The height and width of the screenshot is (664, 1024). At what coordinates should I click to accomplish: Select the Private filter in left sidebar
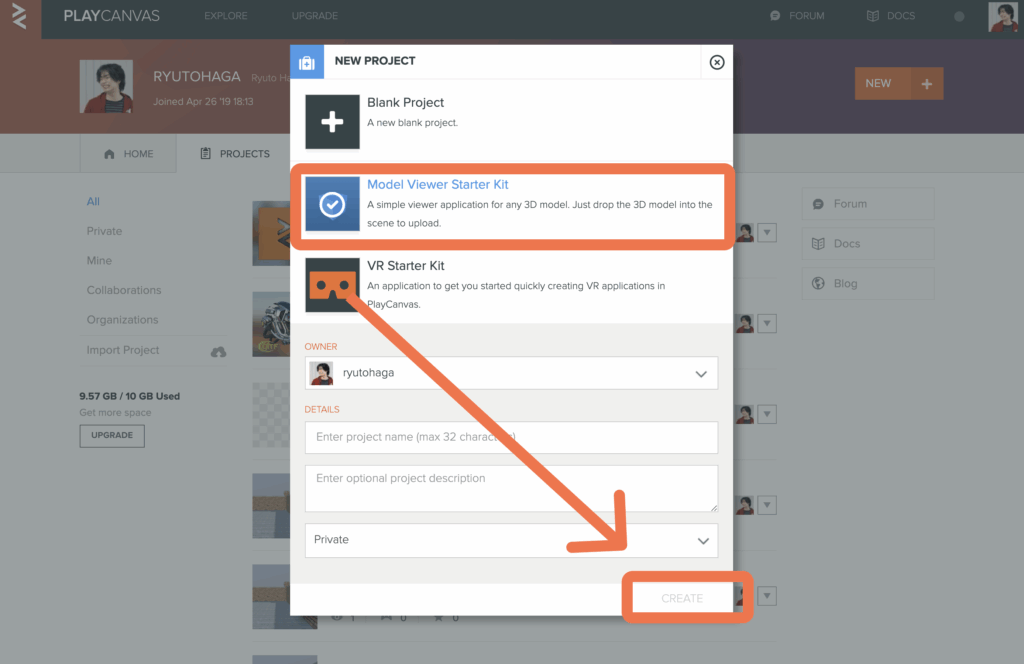tap(104, 231)
